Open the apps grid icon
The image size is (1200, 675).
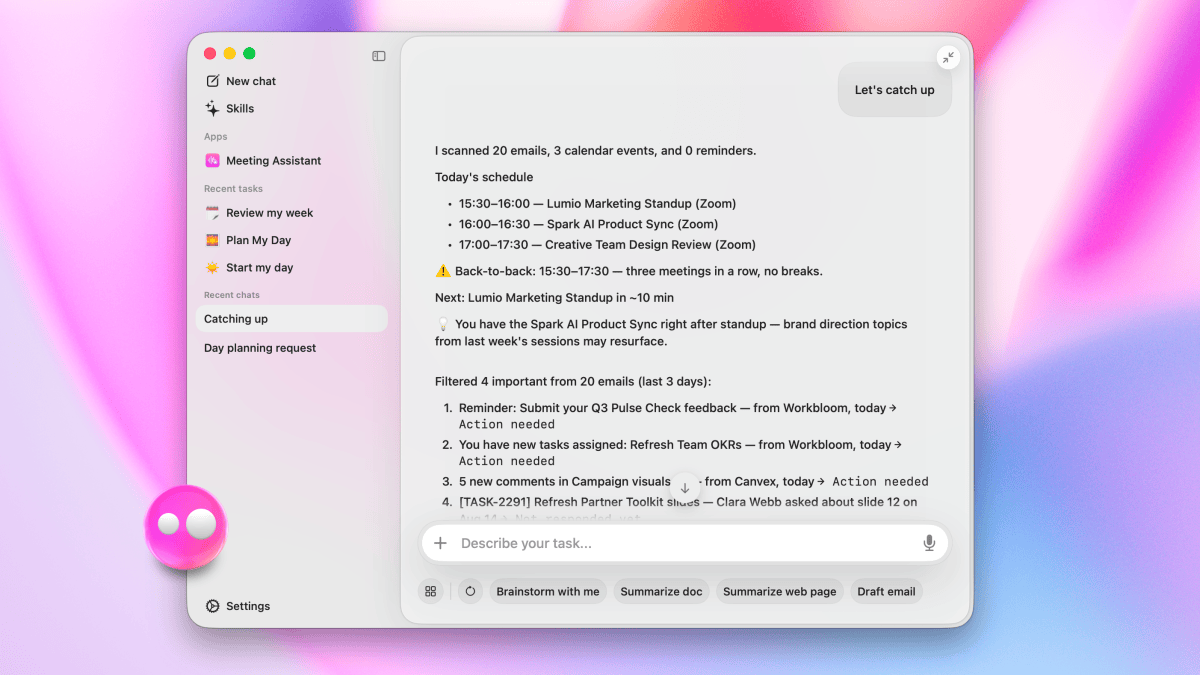pyautogui.click(x=431, y=591)
